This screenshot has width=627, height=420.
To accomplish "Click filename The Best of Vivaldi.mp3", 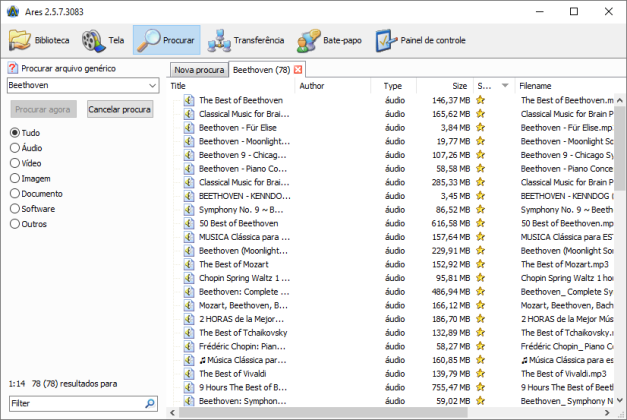I will 563,374.
